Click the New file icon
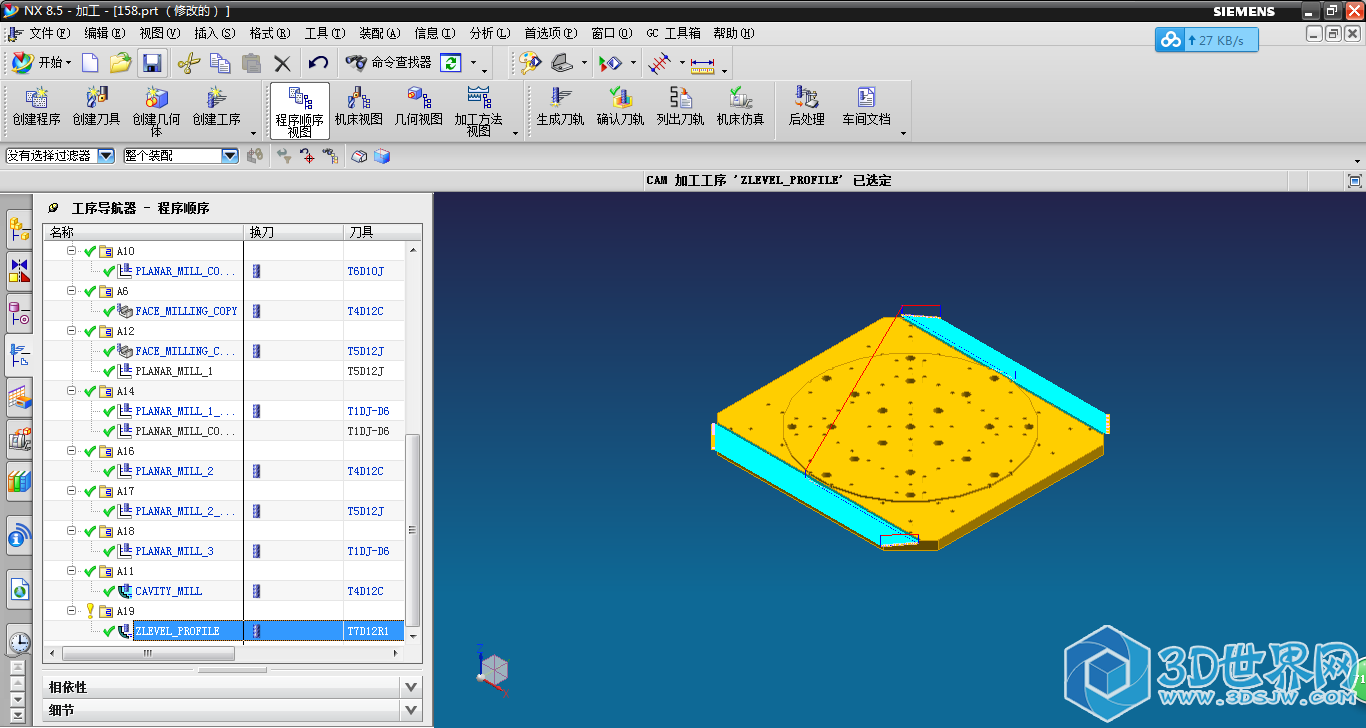 click(90, 63)
